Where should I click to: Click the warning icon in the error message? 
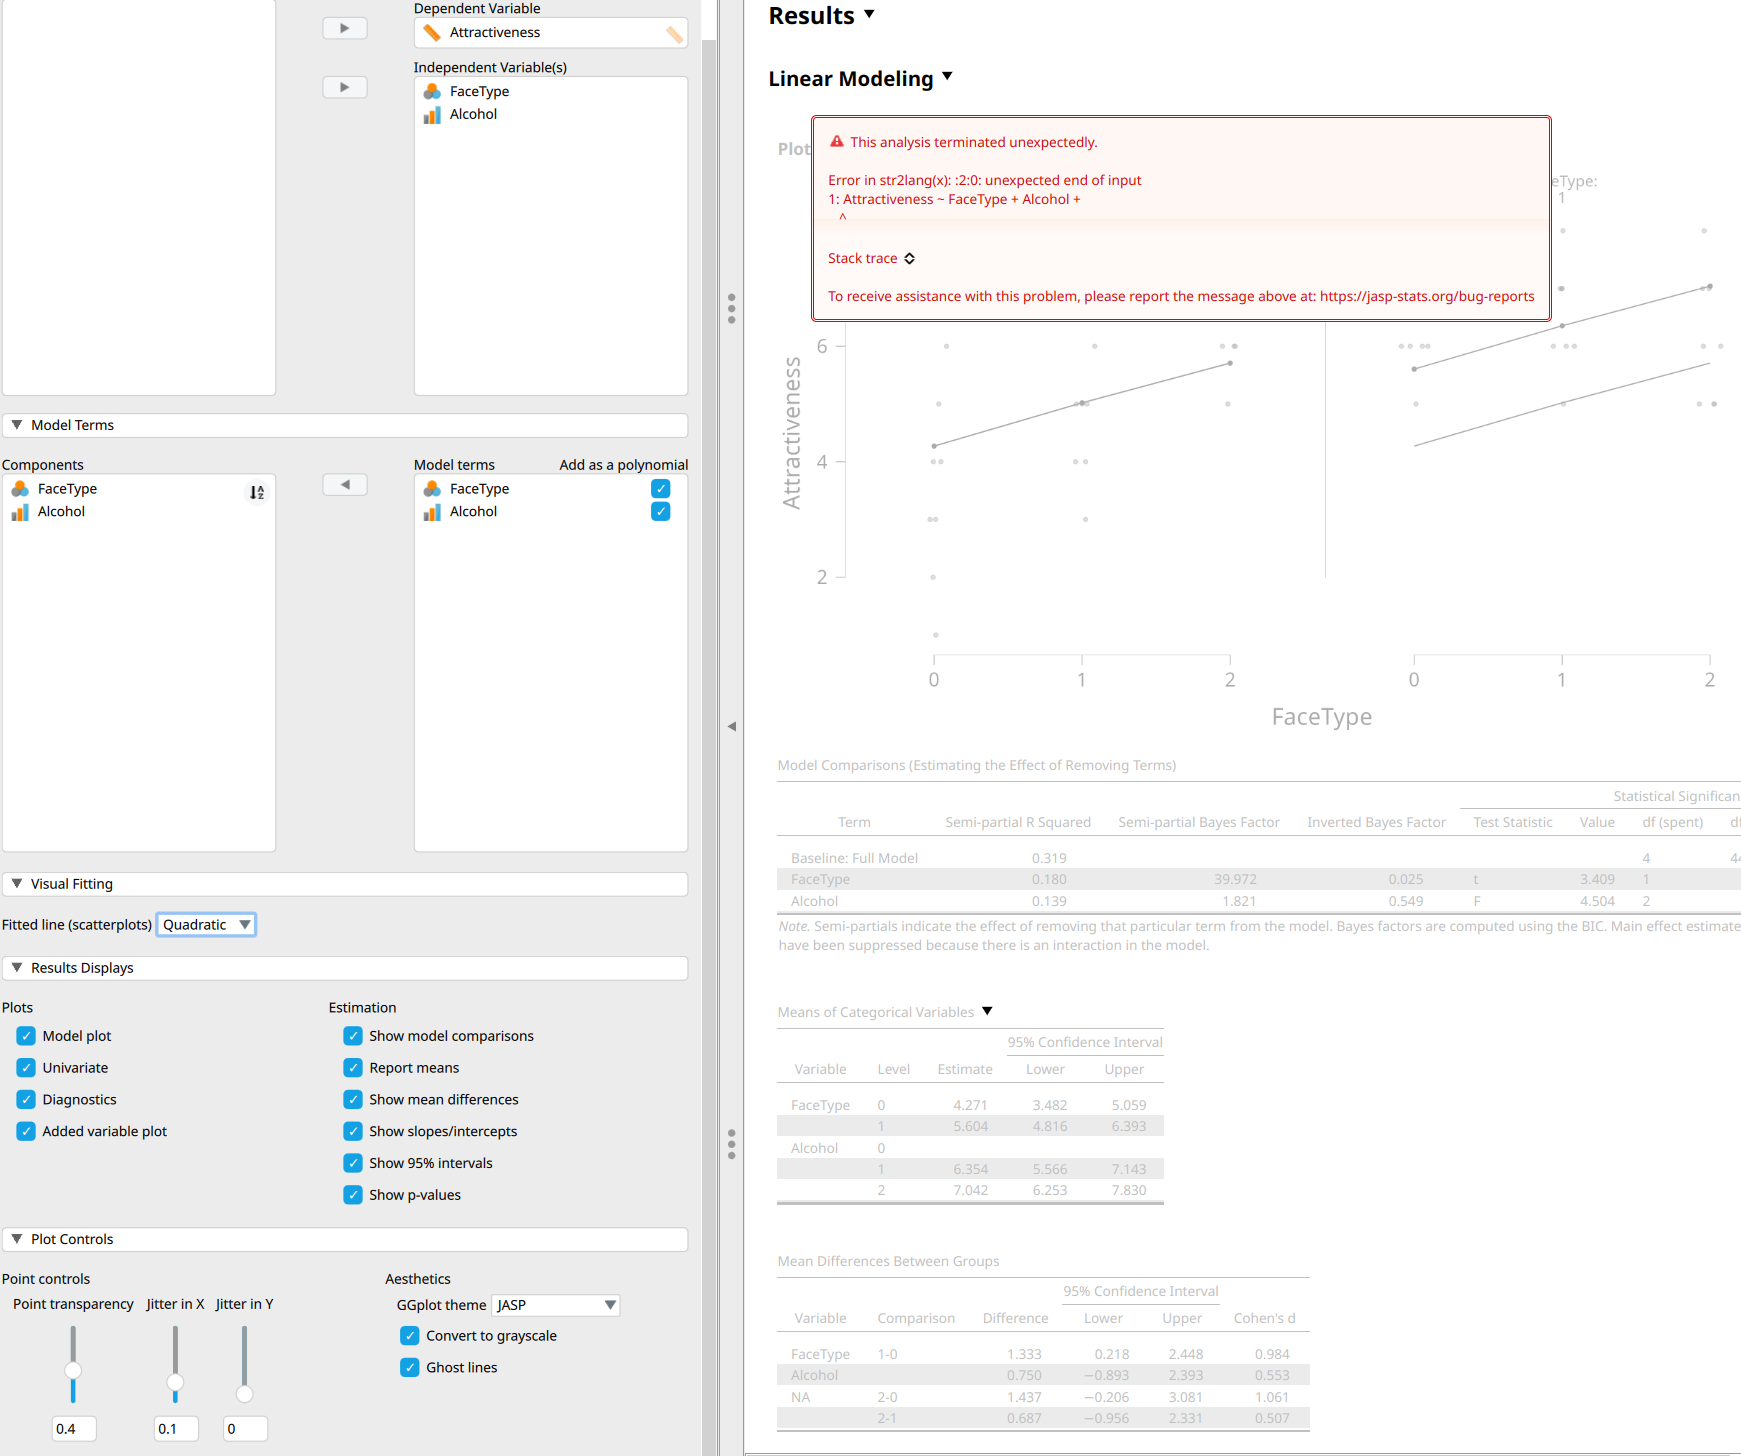(x=836, y=141)
